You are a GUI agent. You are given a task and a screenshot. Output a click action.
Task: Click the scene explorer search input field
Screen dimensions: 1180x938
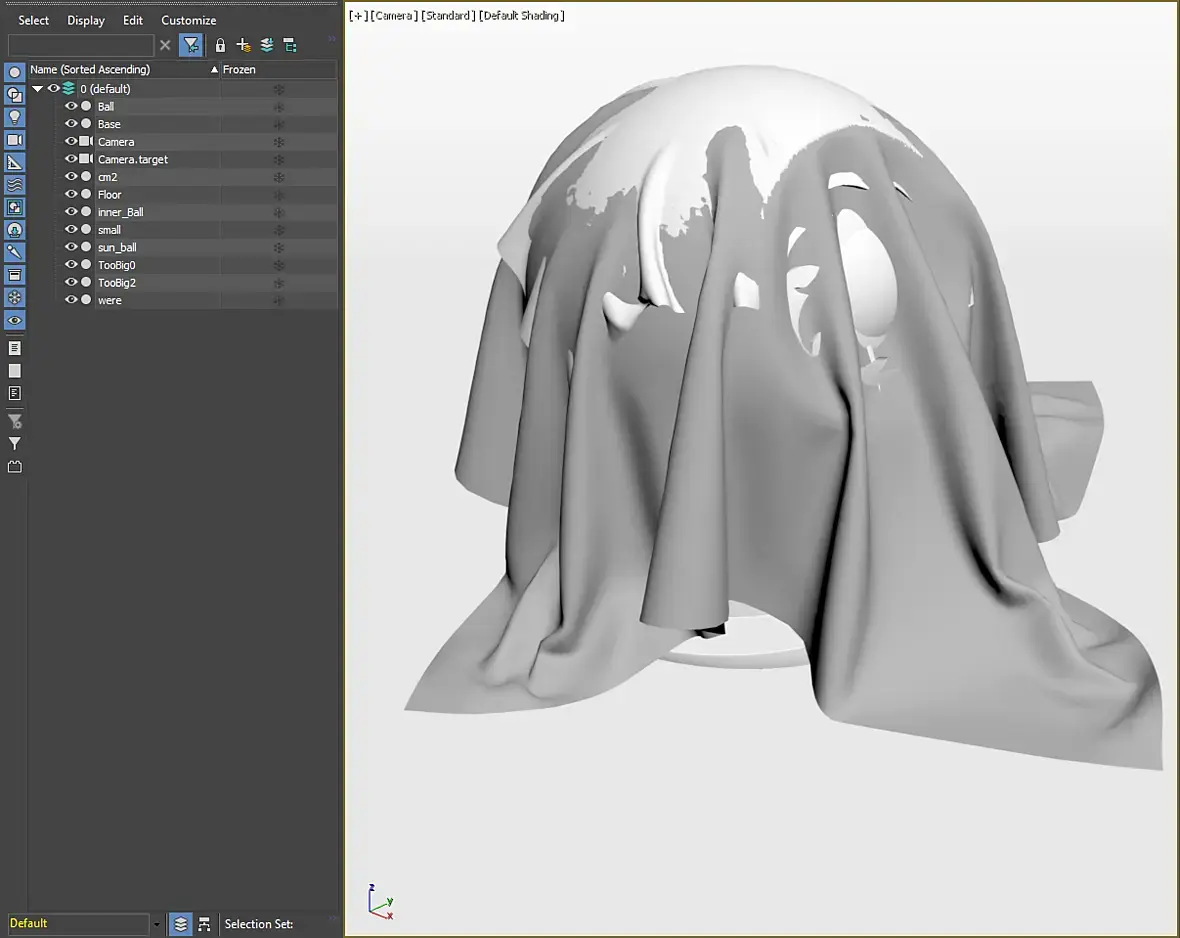[80, 45]
